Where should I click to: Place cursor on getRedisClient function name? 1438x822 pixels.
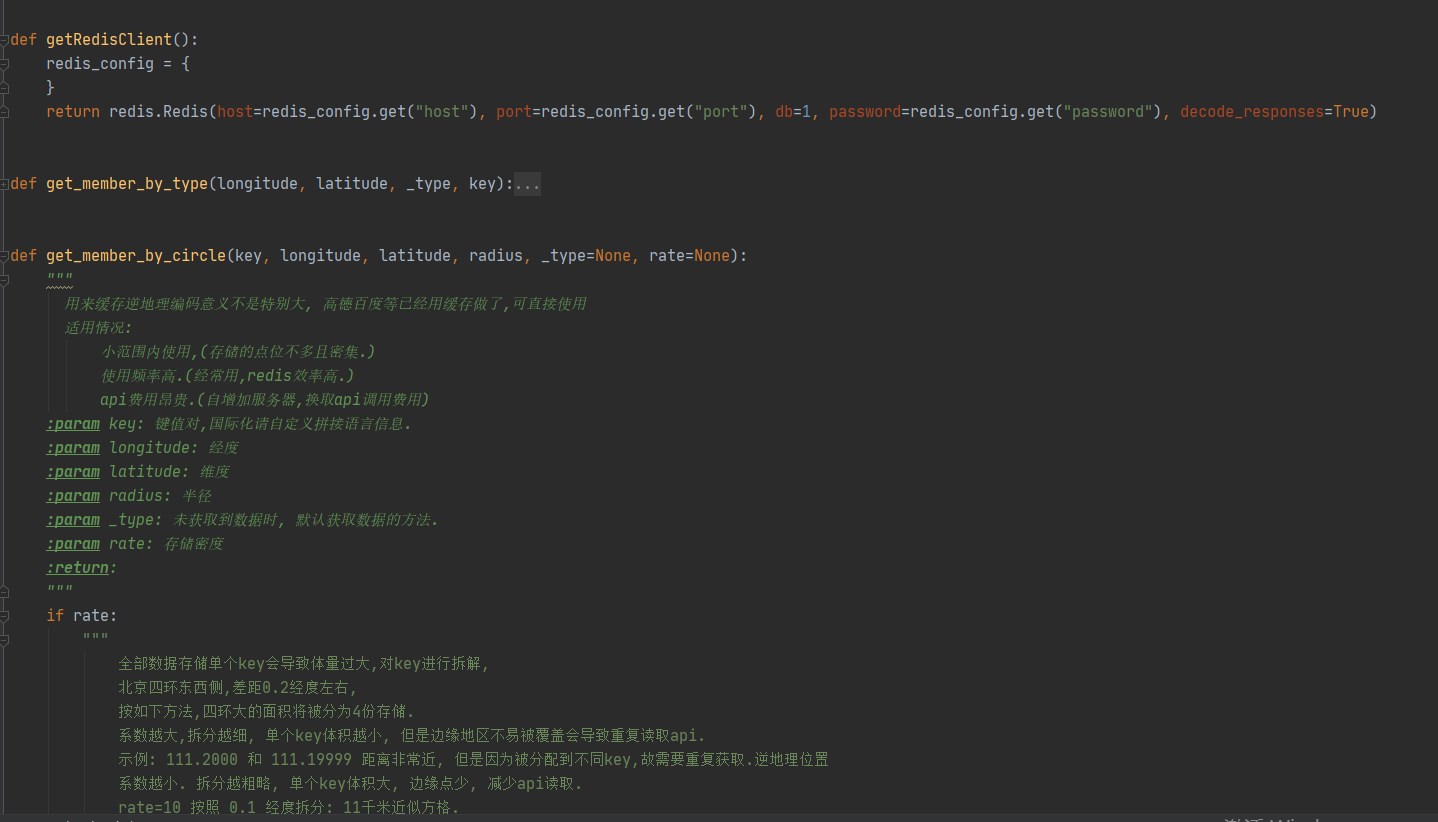click(109, 40)
